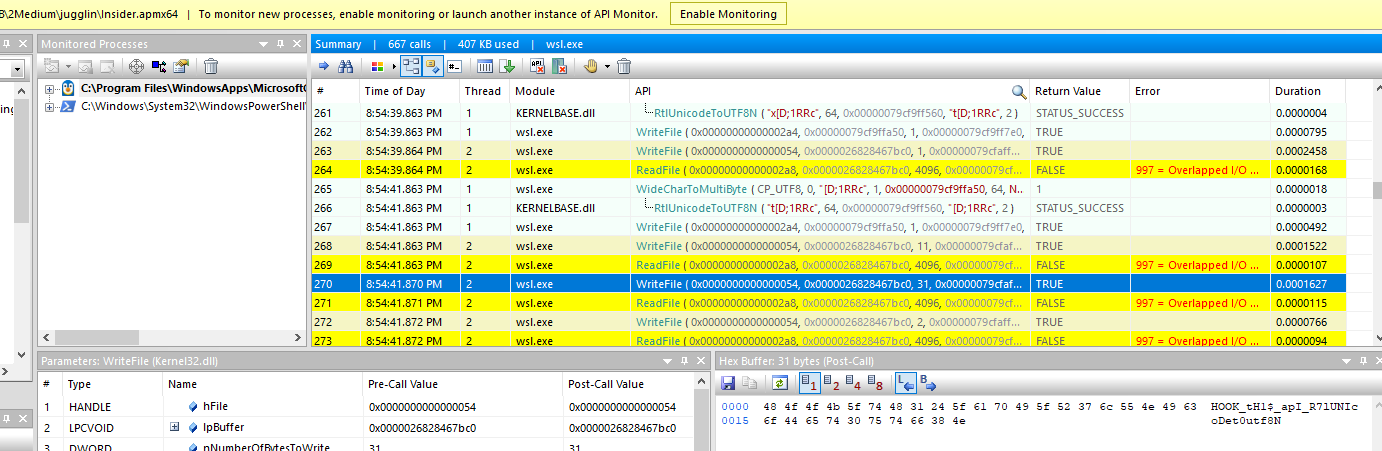Click the module with red X icon

click(x=560, y=66)
